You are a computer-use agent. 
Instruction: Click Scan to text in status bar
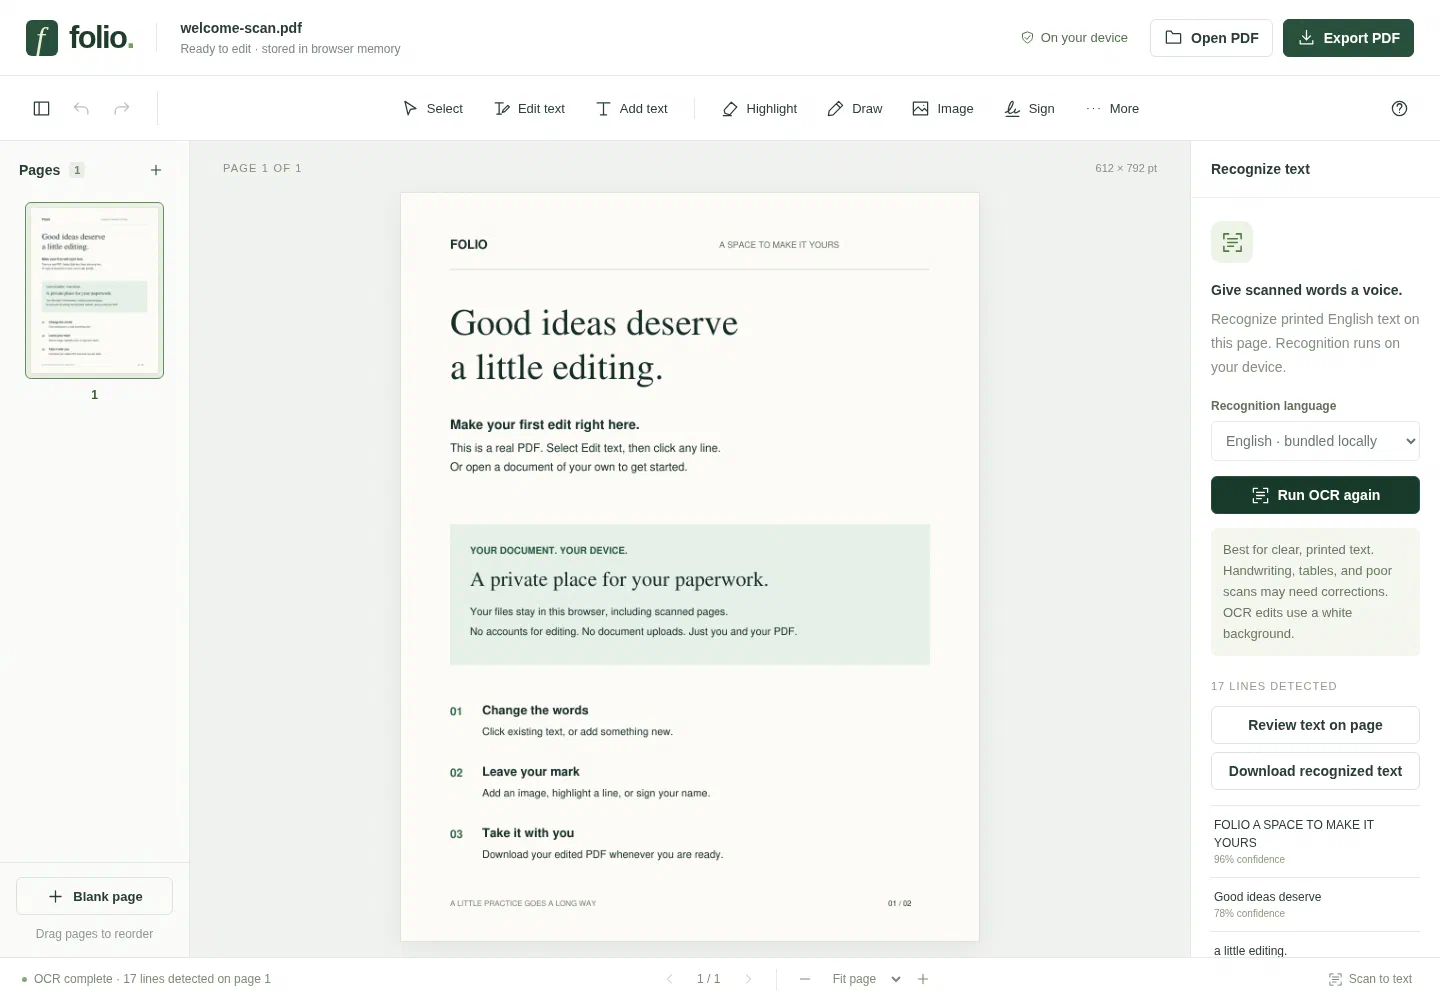click(1370, 979)
